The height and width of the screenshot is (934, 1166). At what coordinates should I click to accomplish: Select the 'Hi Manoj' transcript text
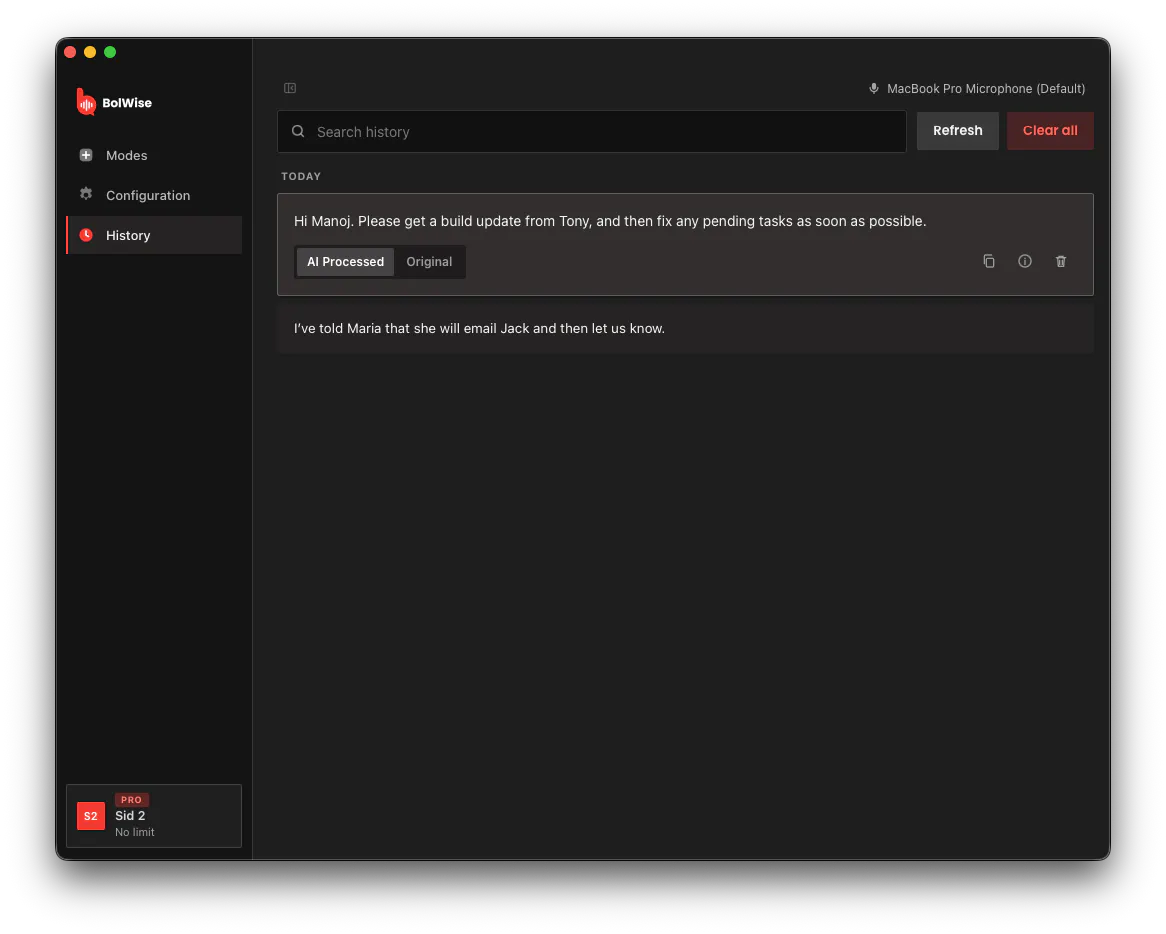pyautogui.click(x=610, y=221)
